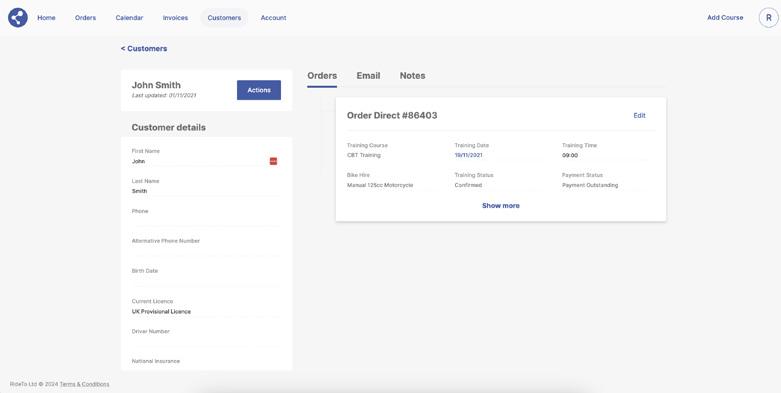Click the Confirmed training status value
Image resolution: width=781 pixels, height=393 pixels.
tap(468, 185)
